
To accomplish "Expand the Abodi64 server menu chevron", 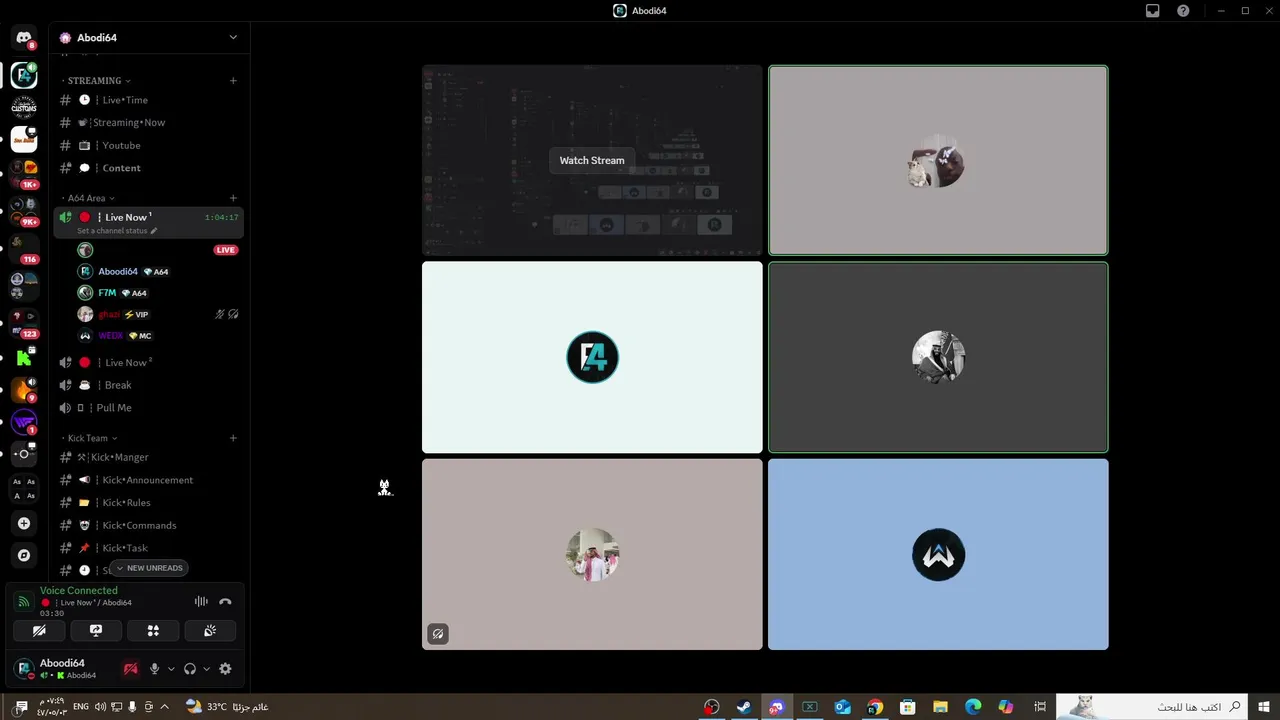I will click(x=233, y=38).
